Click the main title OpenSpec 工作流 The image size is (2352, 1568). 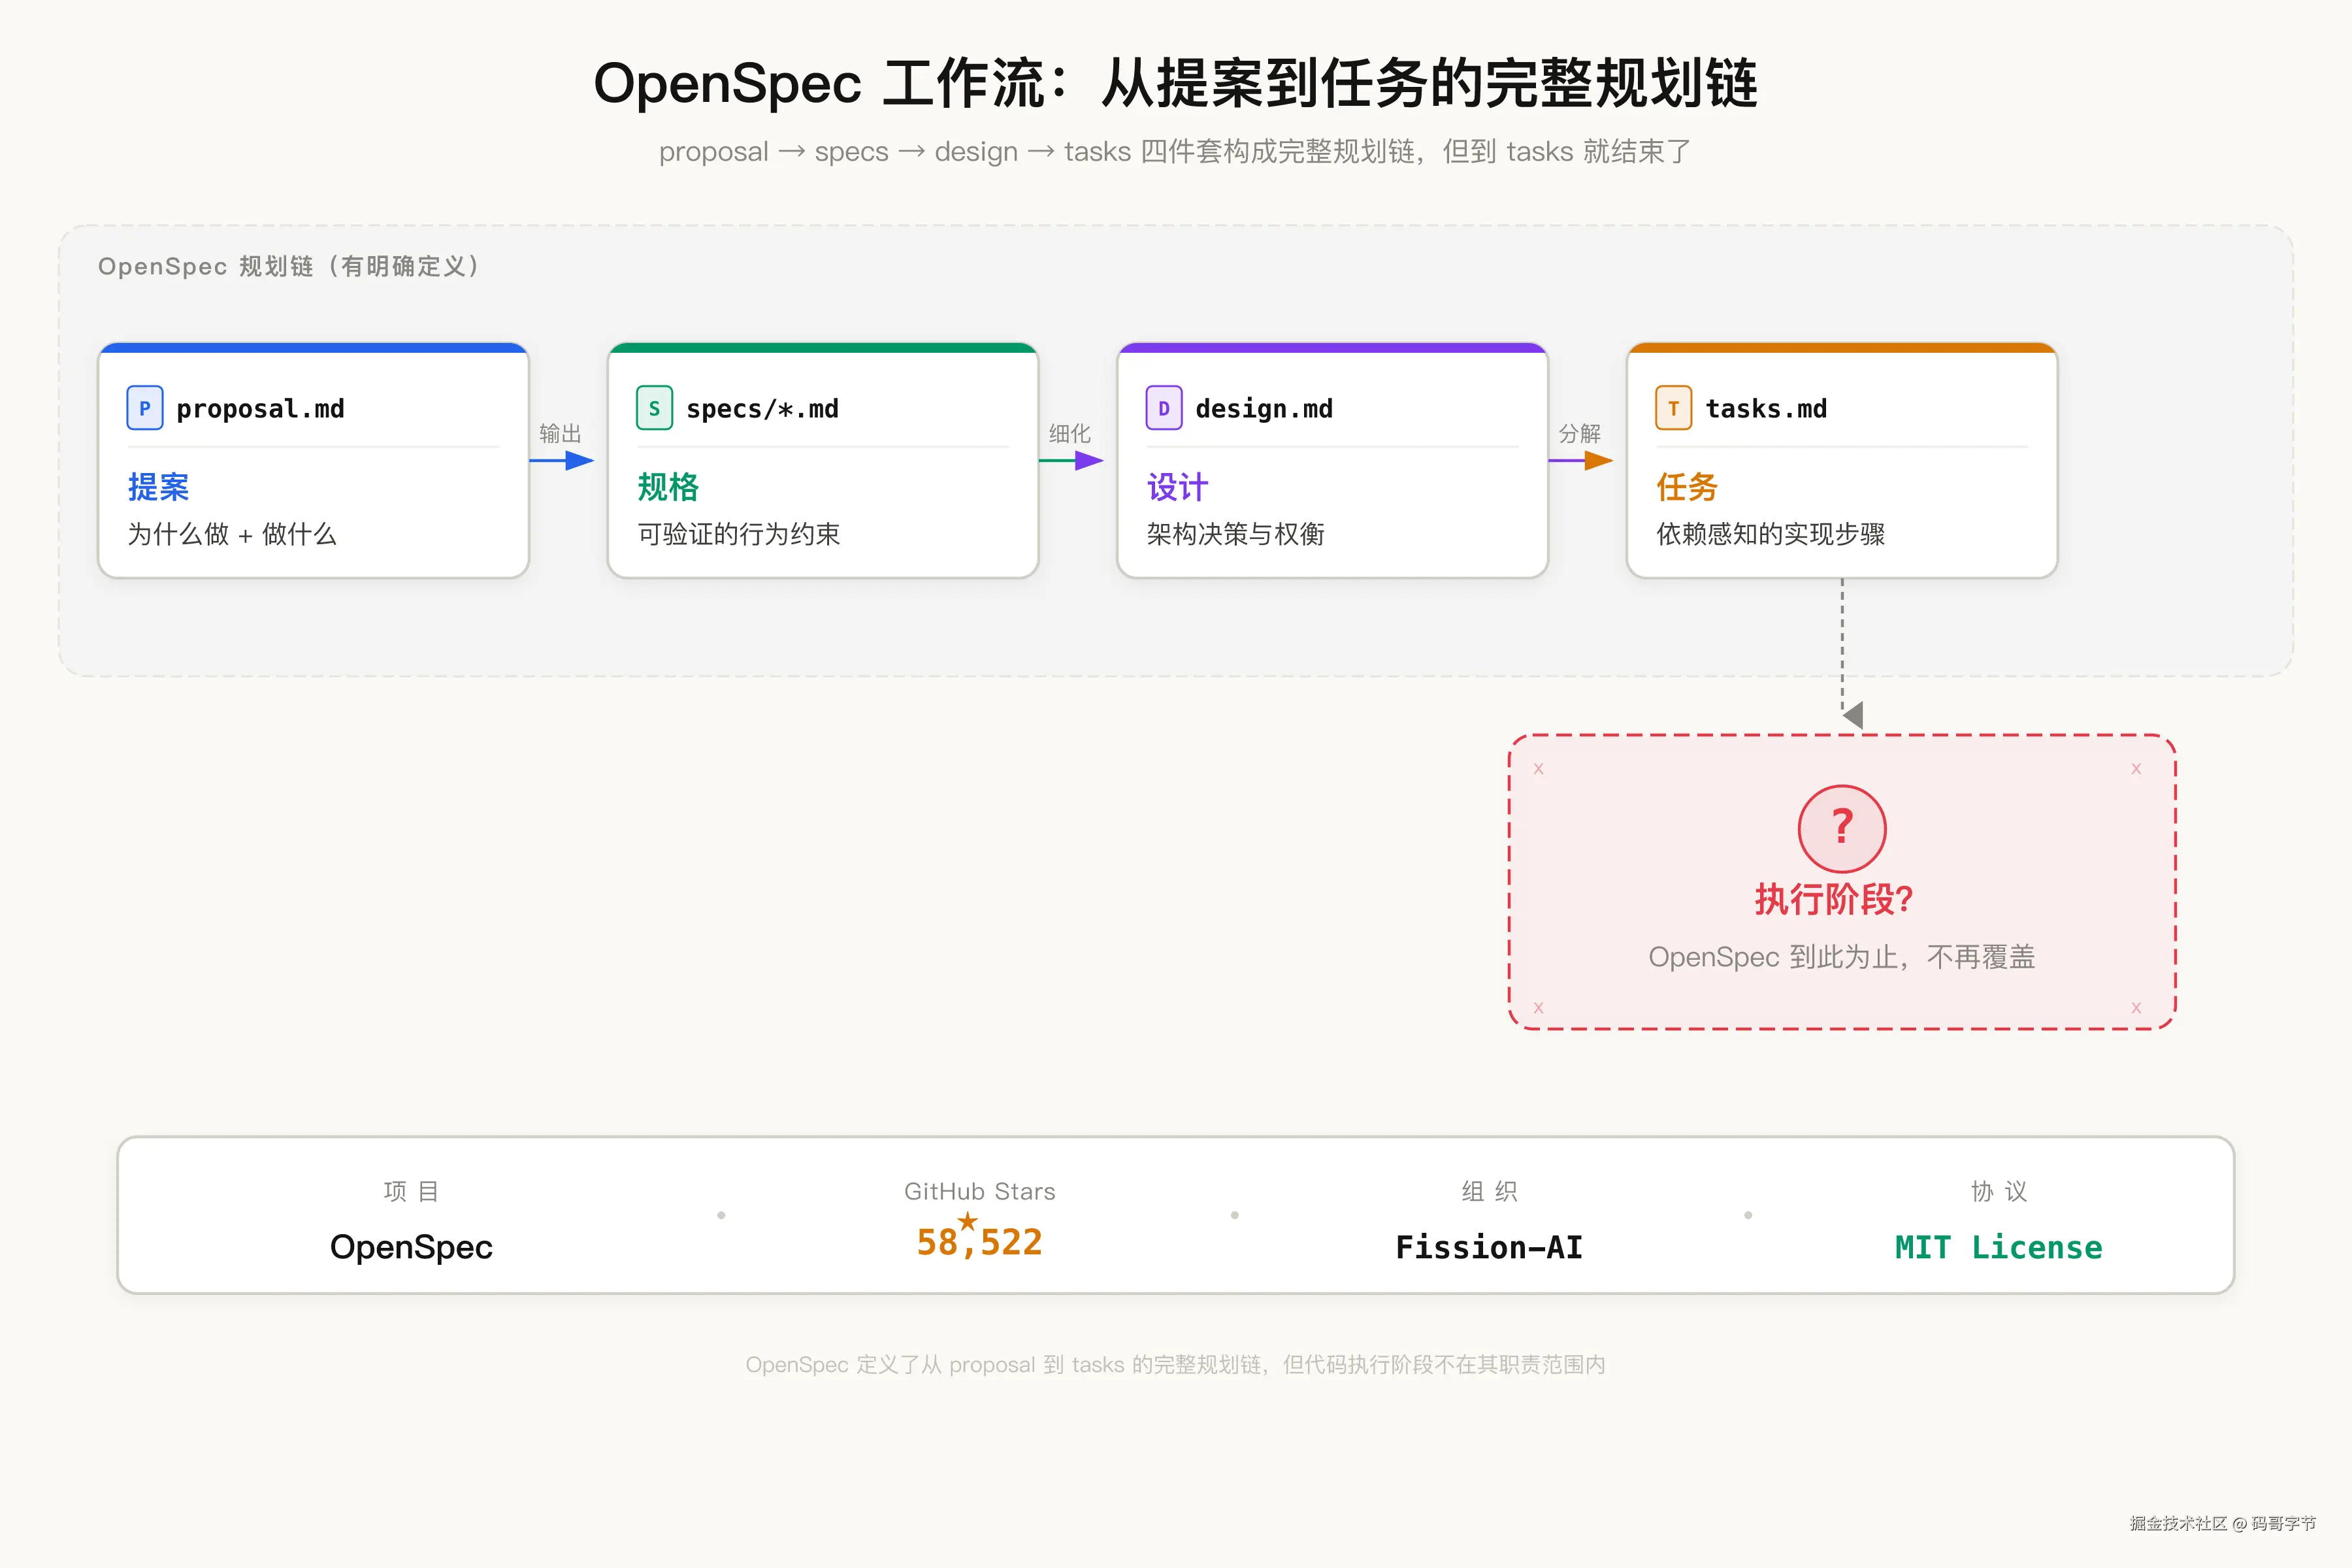[x=1176, y=83]
